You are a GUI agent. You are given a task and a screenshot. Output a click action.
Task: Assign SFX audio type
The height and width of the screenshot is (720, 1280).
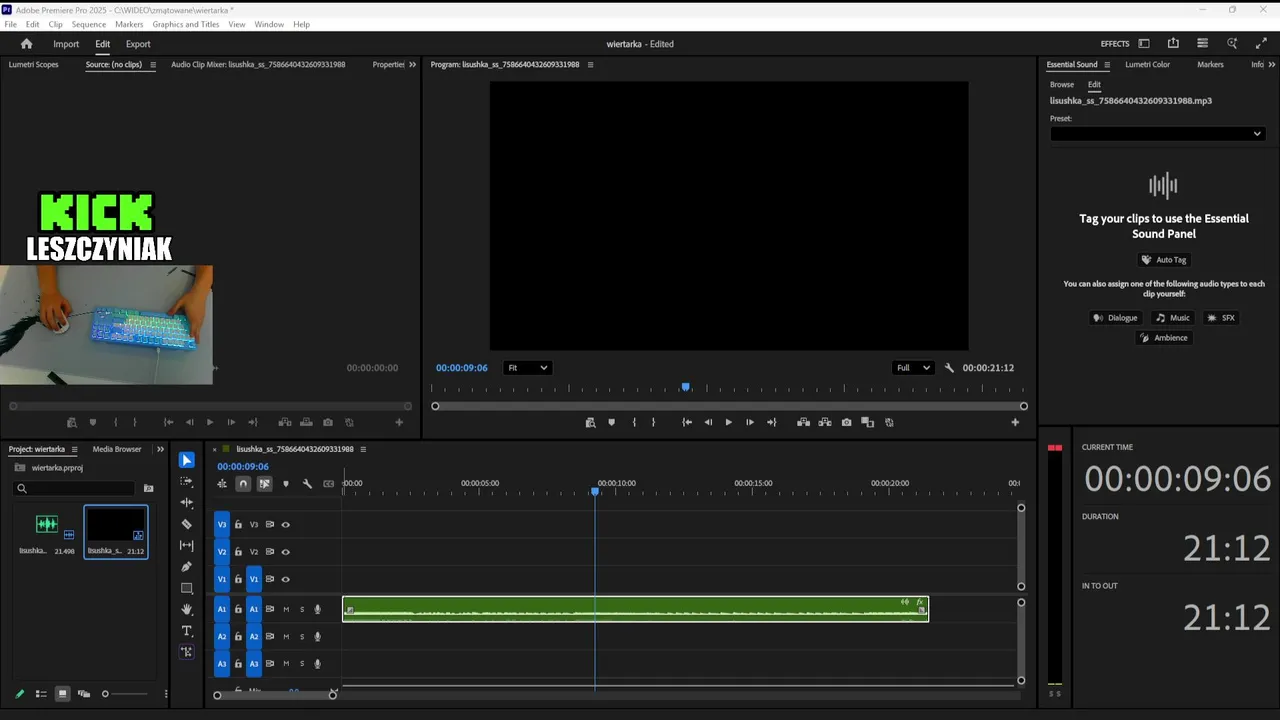(x=1221, y=318)
